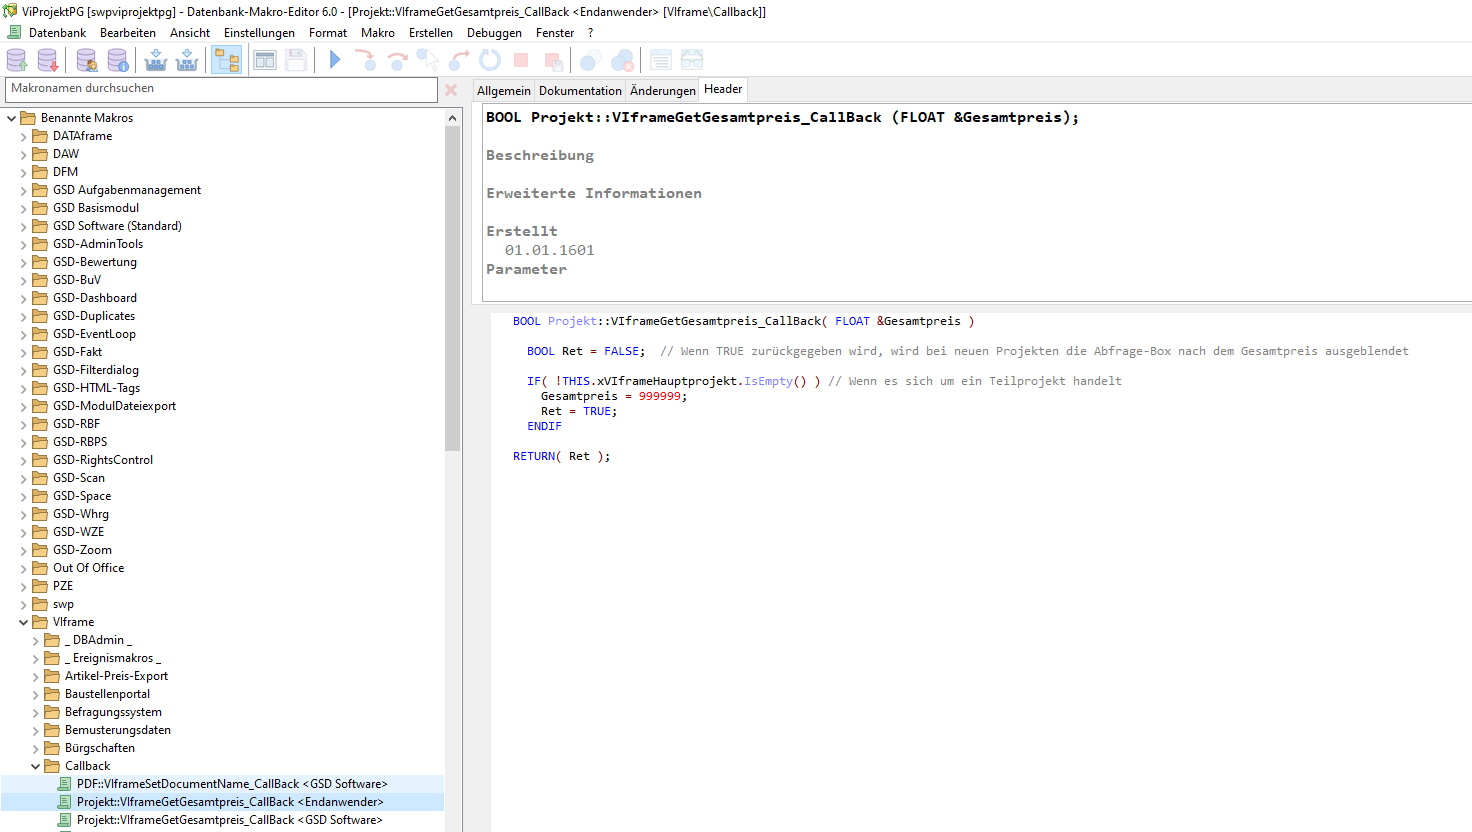Click the step over debug icon
This screenshot has height=832, width=1472.
397,60
